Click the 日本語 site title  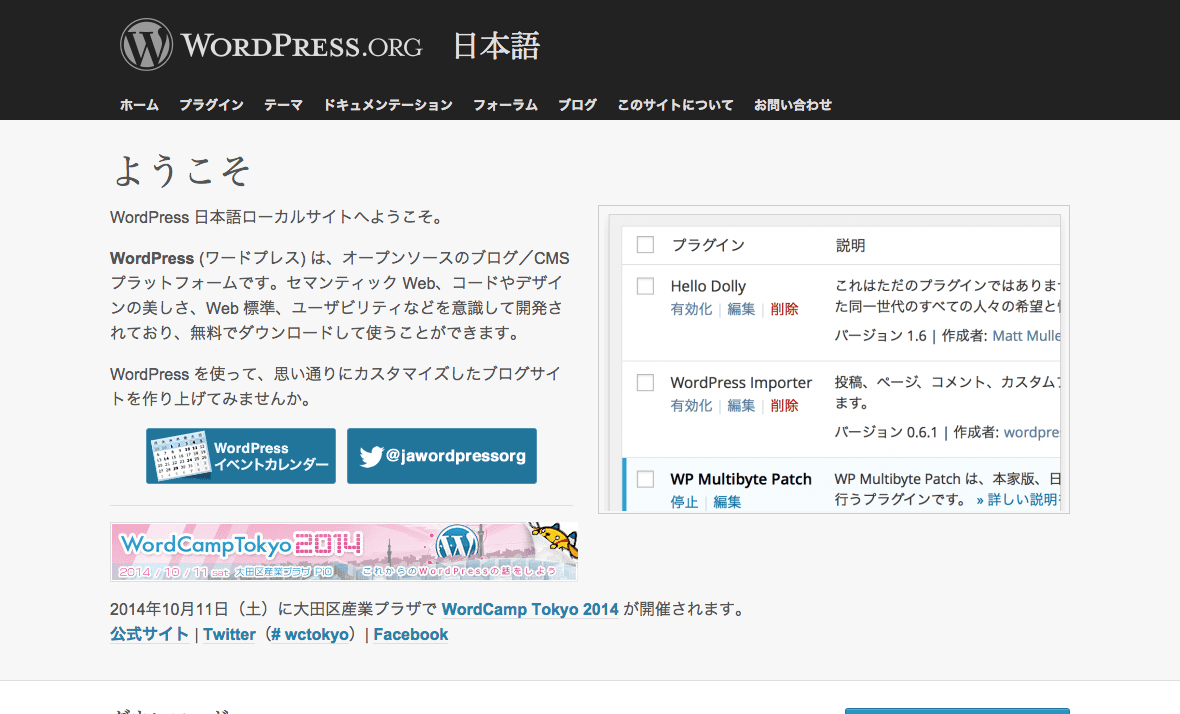click(x=496, y=46)
